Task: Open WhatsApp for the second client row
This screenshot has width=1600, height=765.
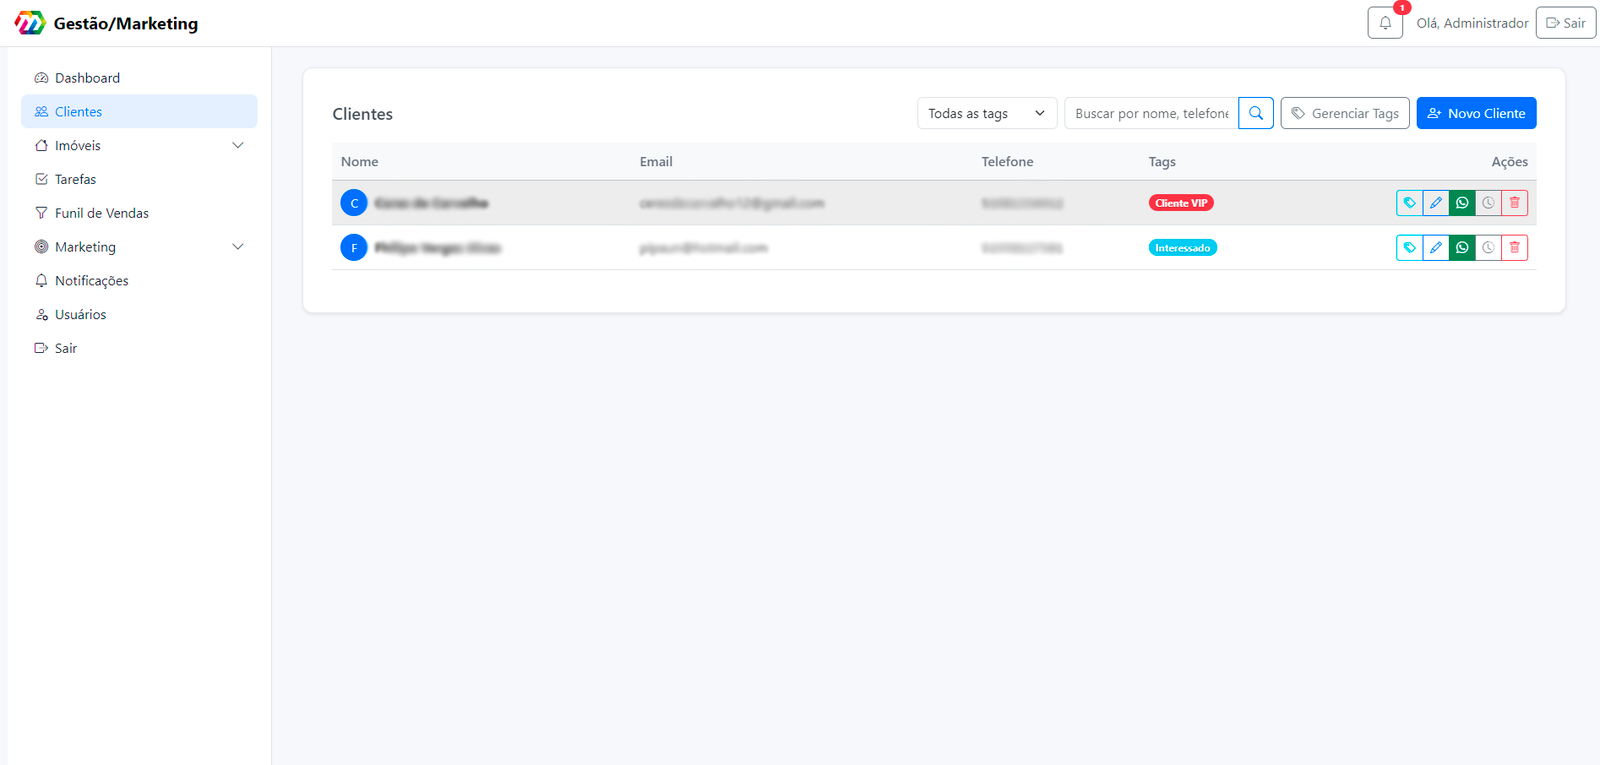Action: coord(1462,248)
